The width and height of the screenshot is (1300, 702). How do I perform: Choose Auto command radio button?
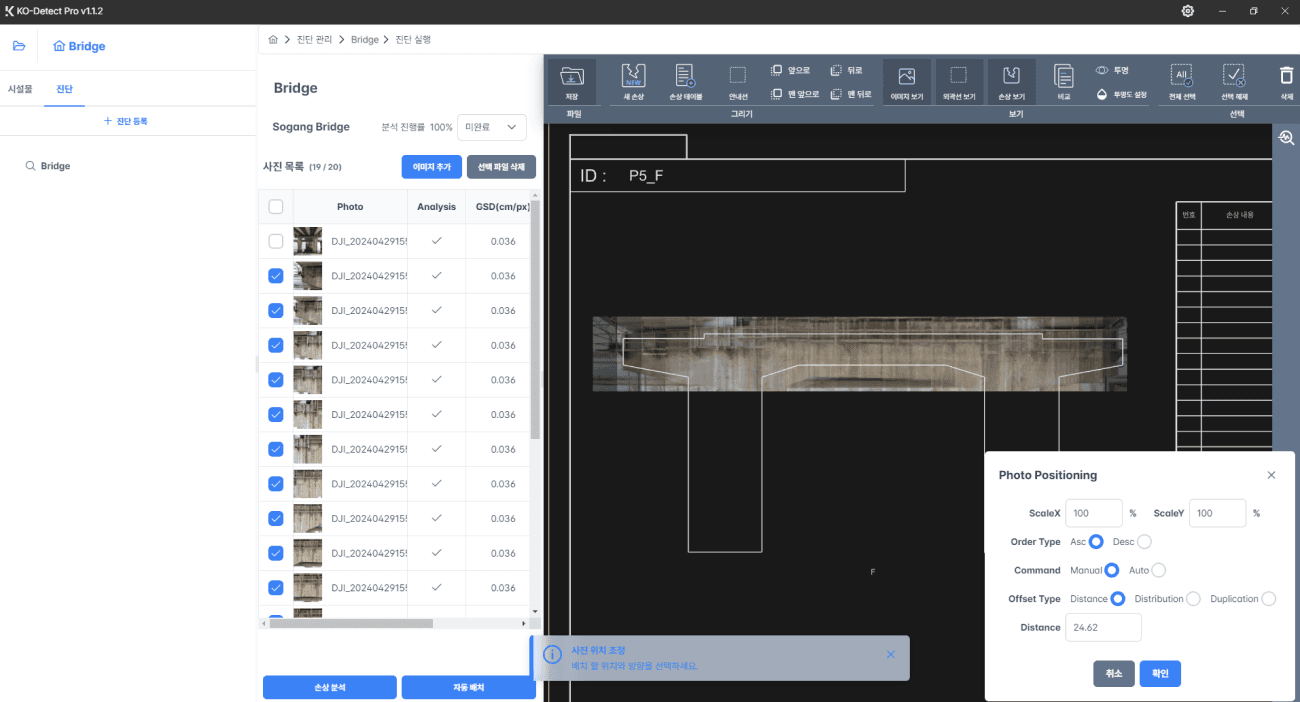point(1158,571)
